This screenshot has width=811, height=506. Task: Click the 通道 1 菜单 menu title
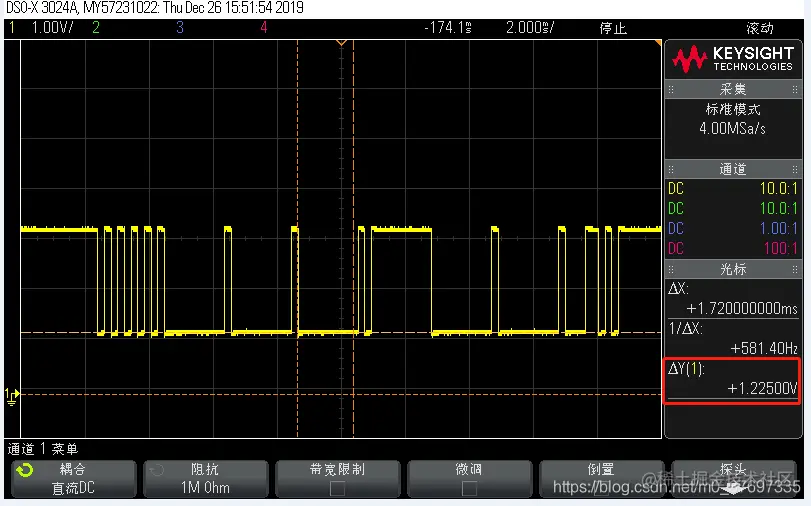(x=42, y=449)
